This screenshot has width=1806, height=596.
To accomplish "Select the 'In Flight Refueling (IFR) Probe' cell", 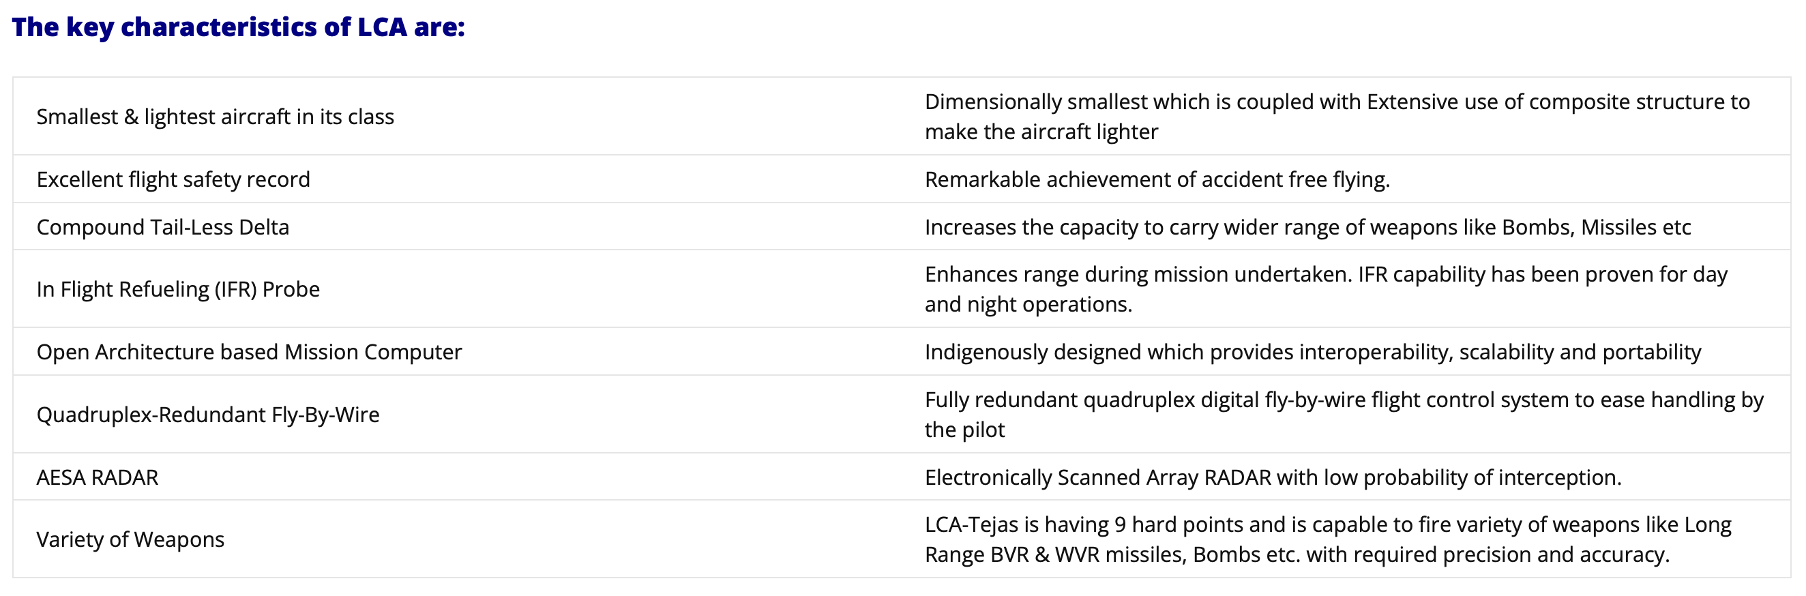I will (x=178, y=290).
